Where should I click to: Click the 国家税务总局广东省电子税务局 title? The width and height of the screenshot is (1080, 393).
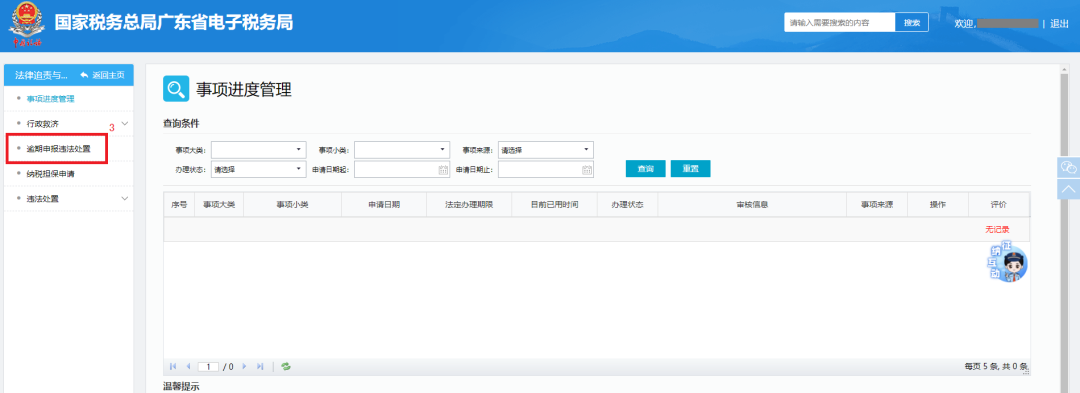pos(174,23)
